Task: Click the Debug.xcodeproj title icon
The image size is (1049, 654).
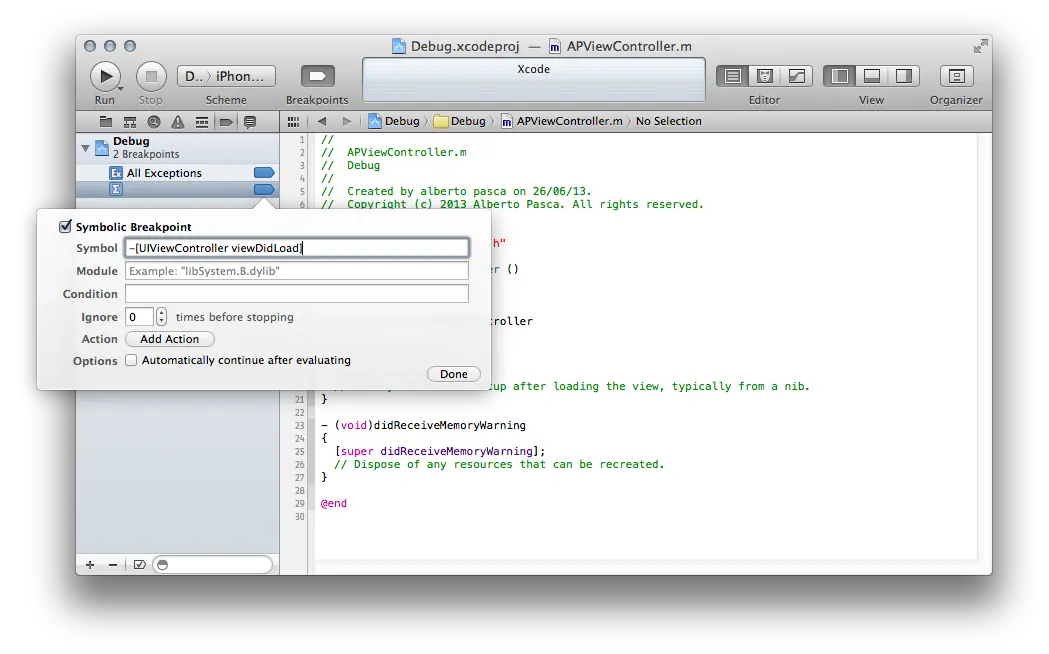Action: pos(399,46)
